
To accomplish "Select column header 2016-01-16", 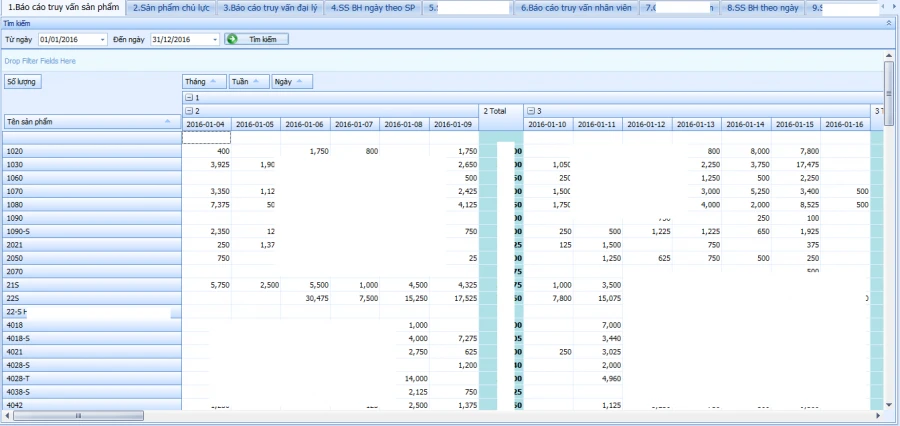I will coord(844,124).
